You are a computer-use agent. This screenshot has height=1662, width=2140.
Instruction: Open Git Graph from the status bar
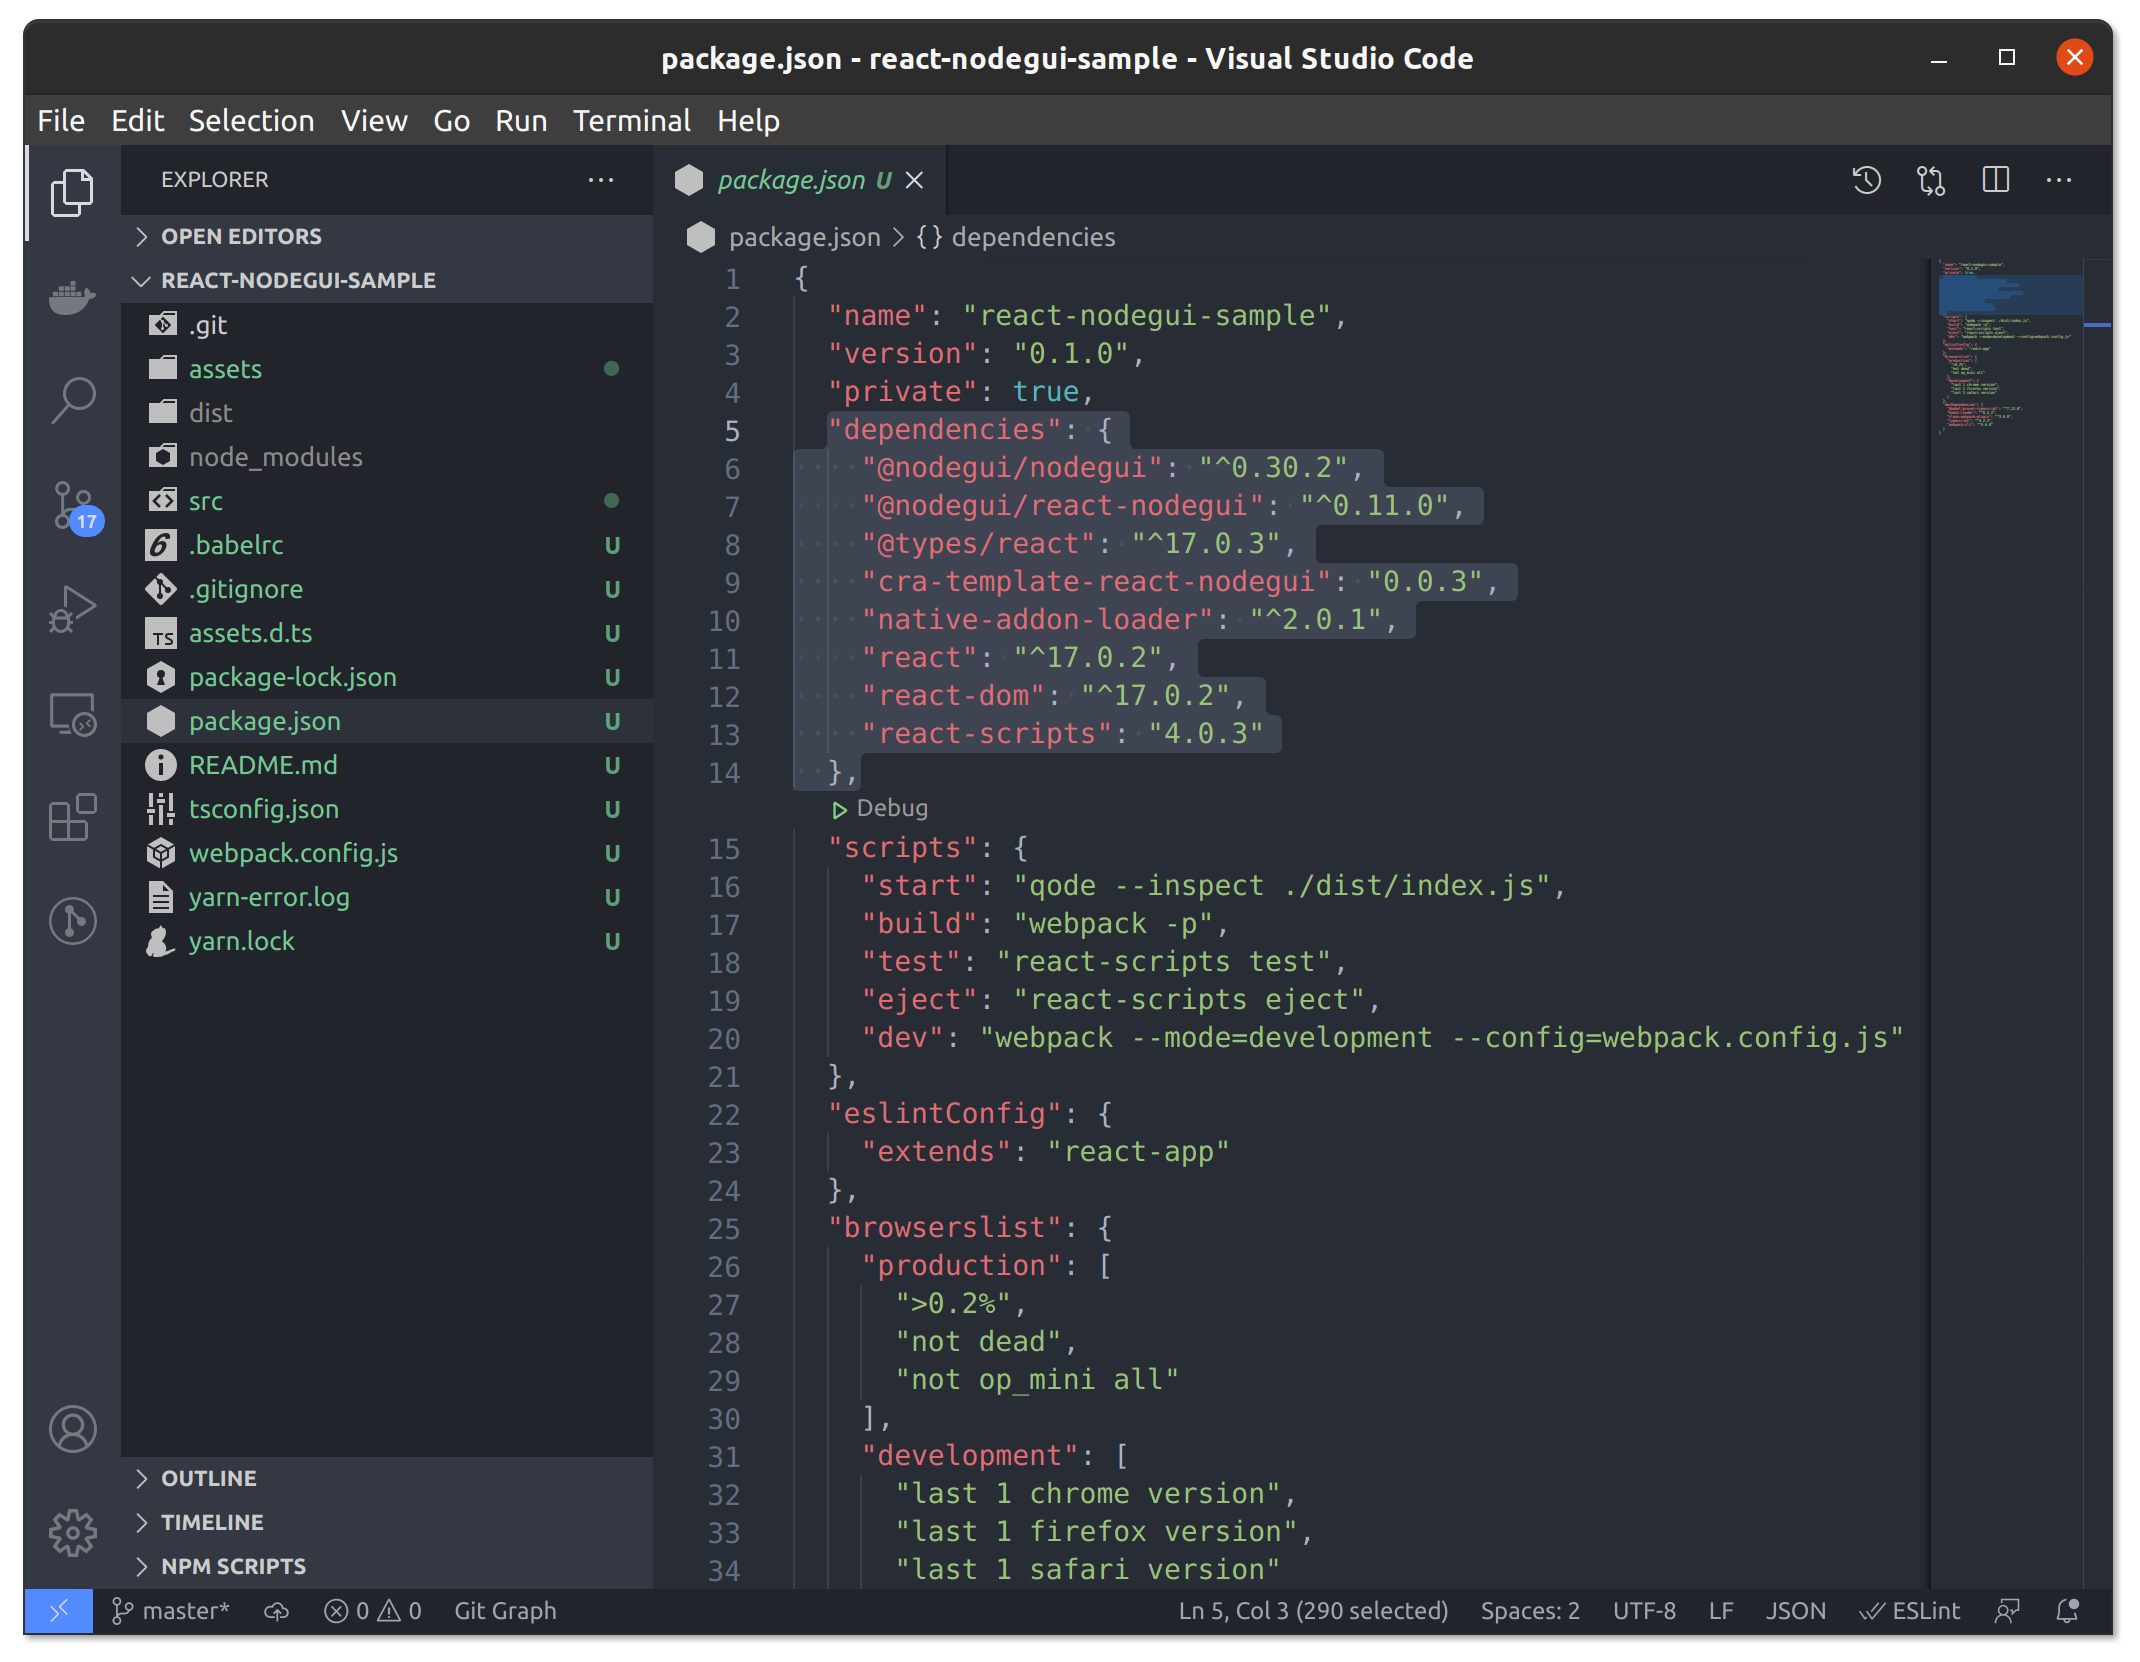coord(505,1610)
